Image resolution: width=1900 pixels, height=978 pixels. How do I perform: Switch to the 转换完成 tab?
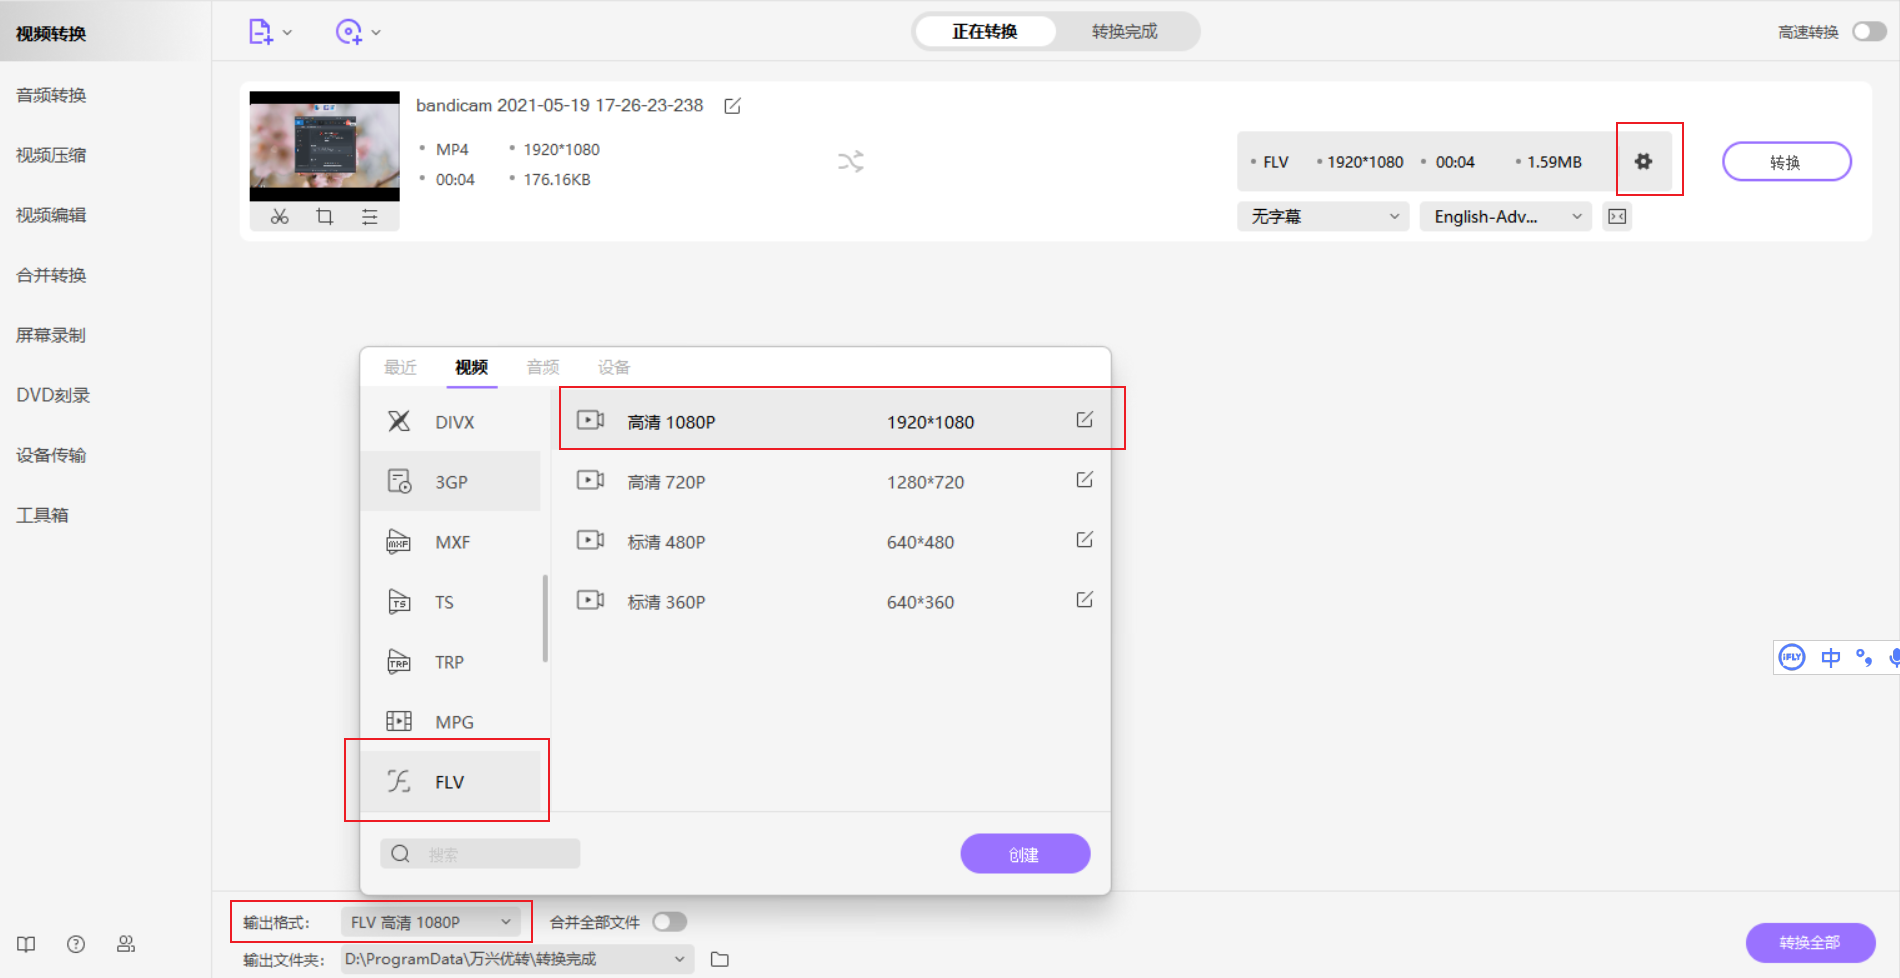[1124, 32]
